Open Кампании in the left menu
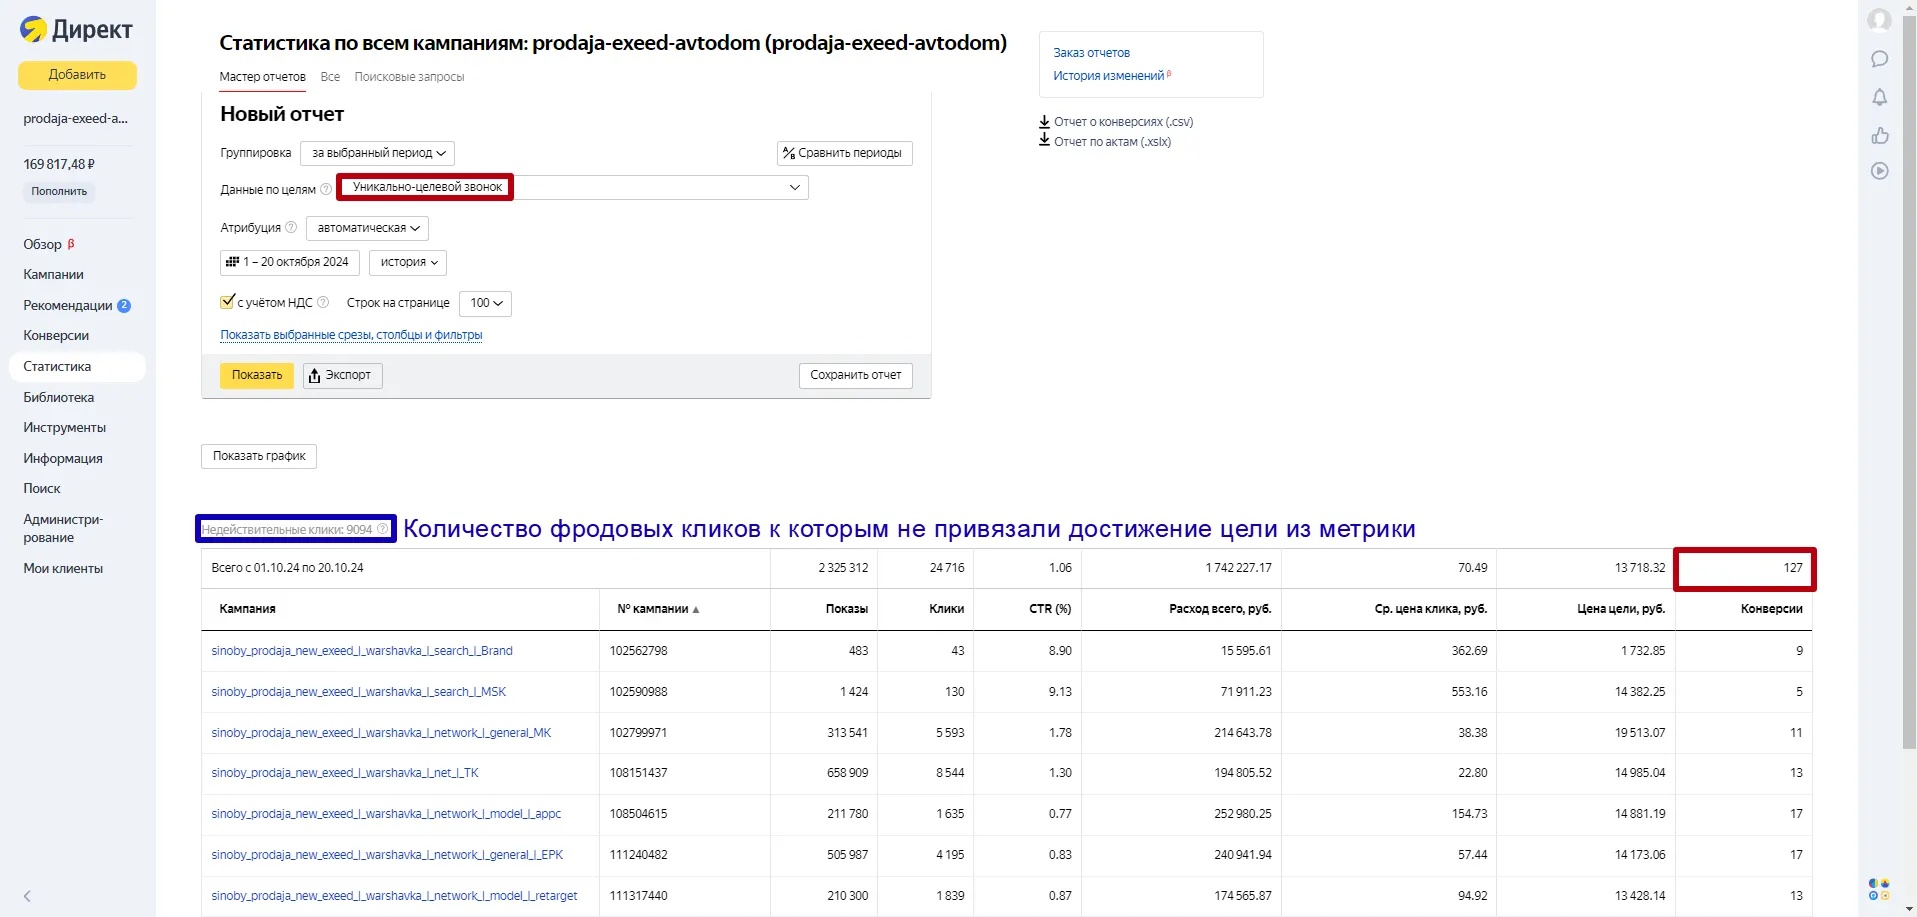Viewport: 1917px width, 917px height. 54,274
